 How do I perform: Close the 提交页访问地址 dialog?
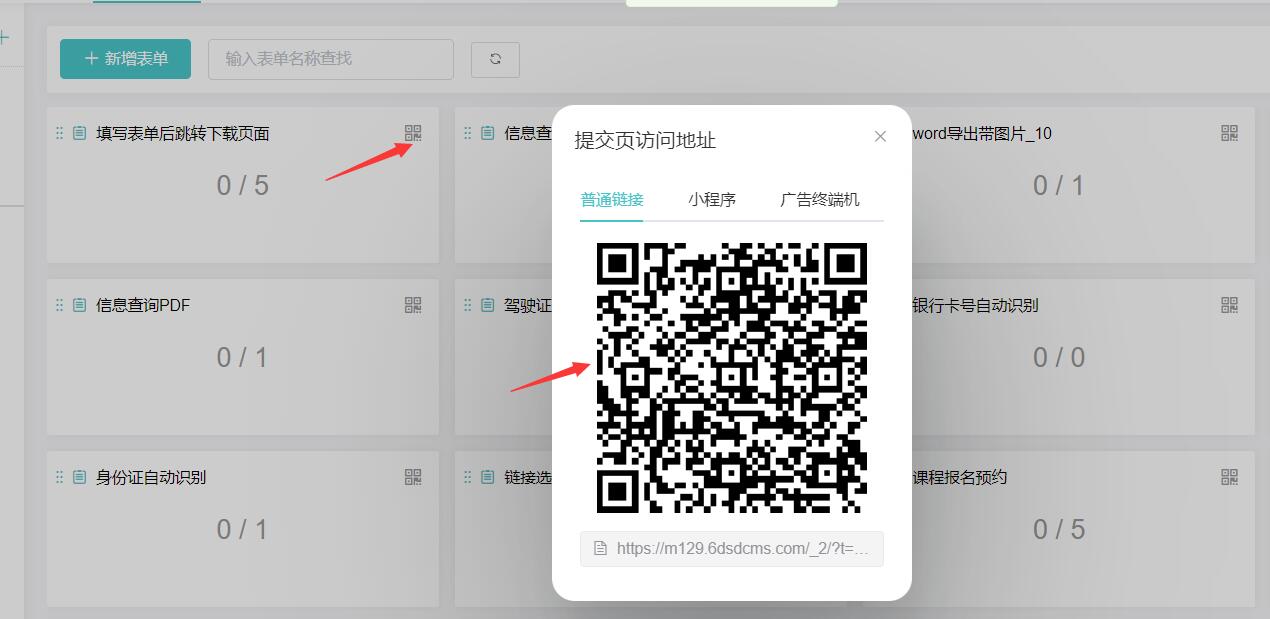pyautogui.click(x=880, y=136)
